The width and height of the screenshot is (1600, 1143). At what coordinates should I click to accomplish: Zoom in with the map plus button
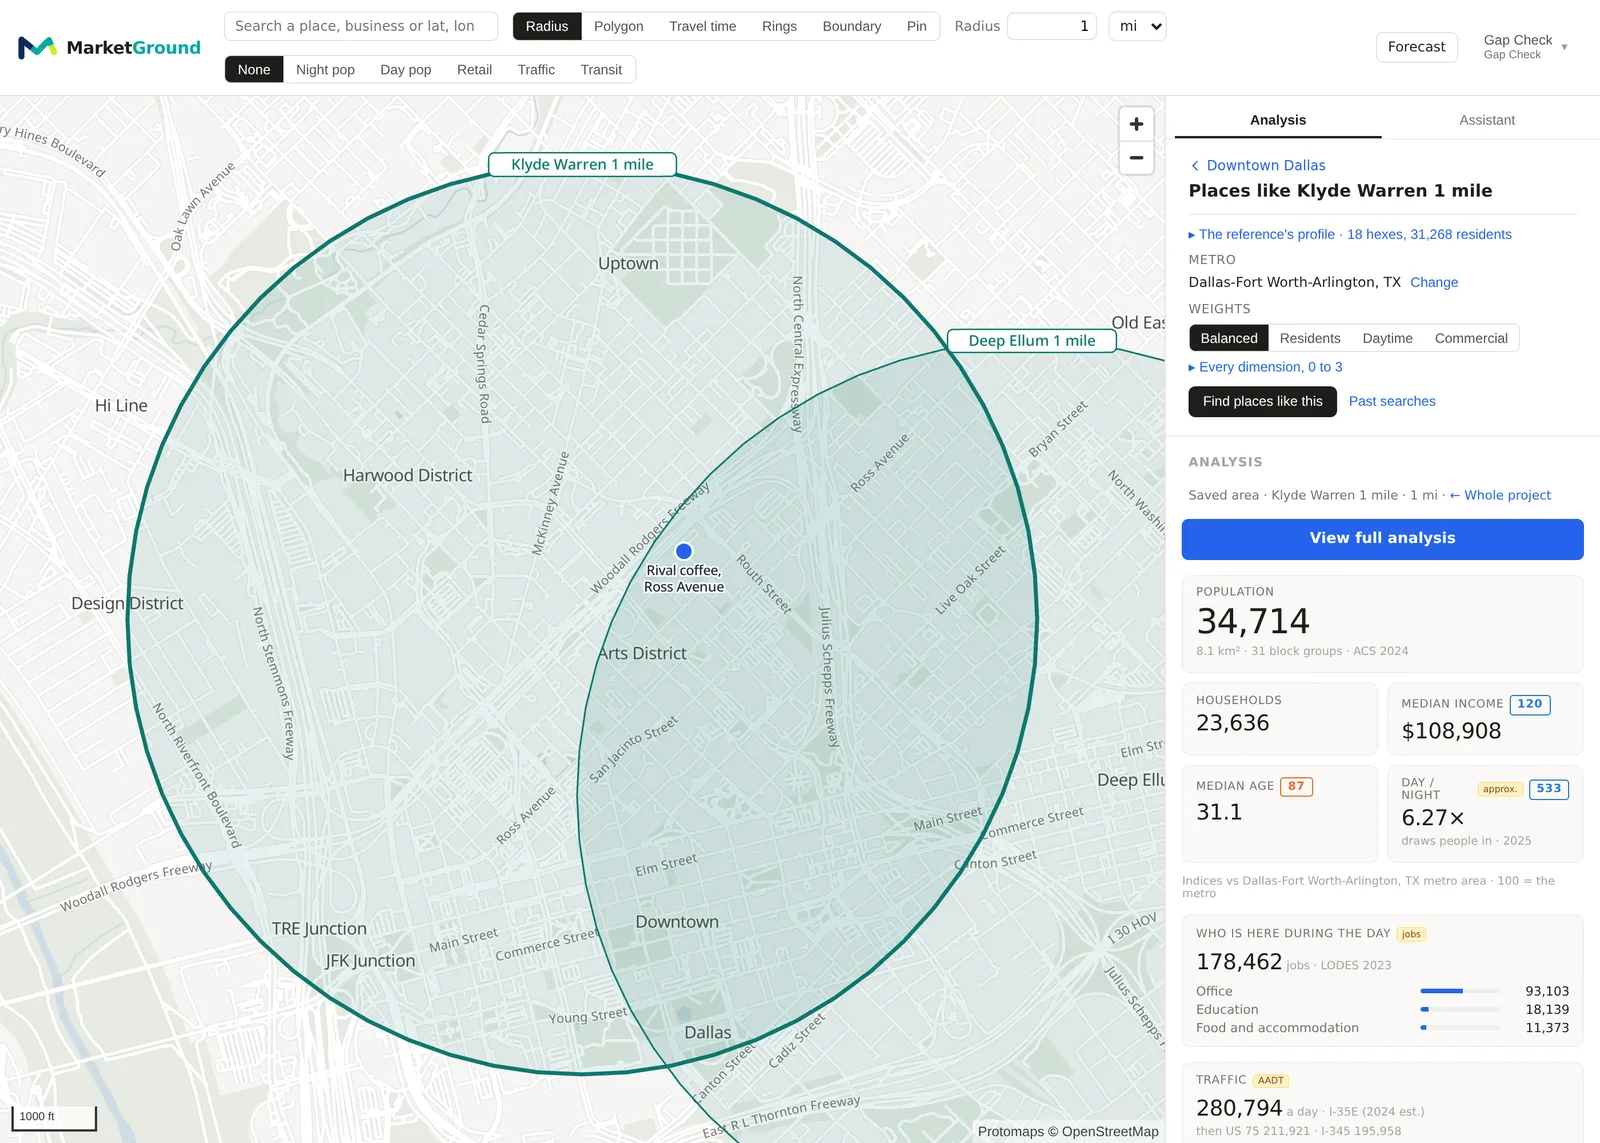pyautogui.click(x=1136, y=124)
